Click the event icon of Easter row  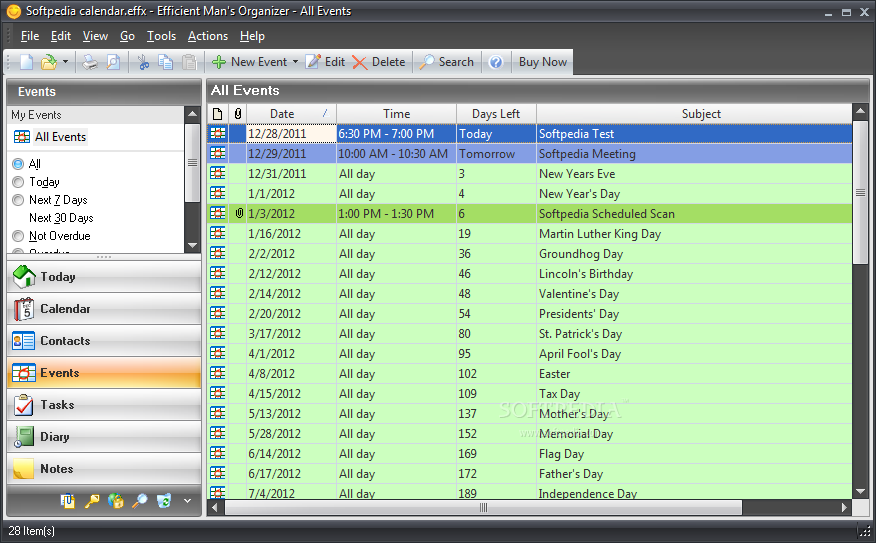[218, 373]
